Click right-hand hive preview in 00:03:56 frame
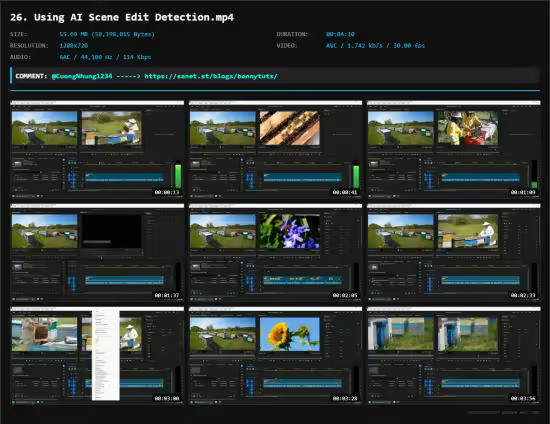This screenshot has height=424, width=550. (468, 335)
